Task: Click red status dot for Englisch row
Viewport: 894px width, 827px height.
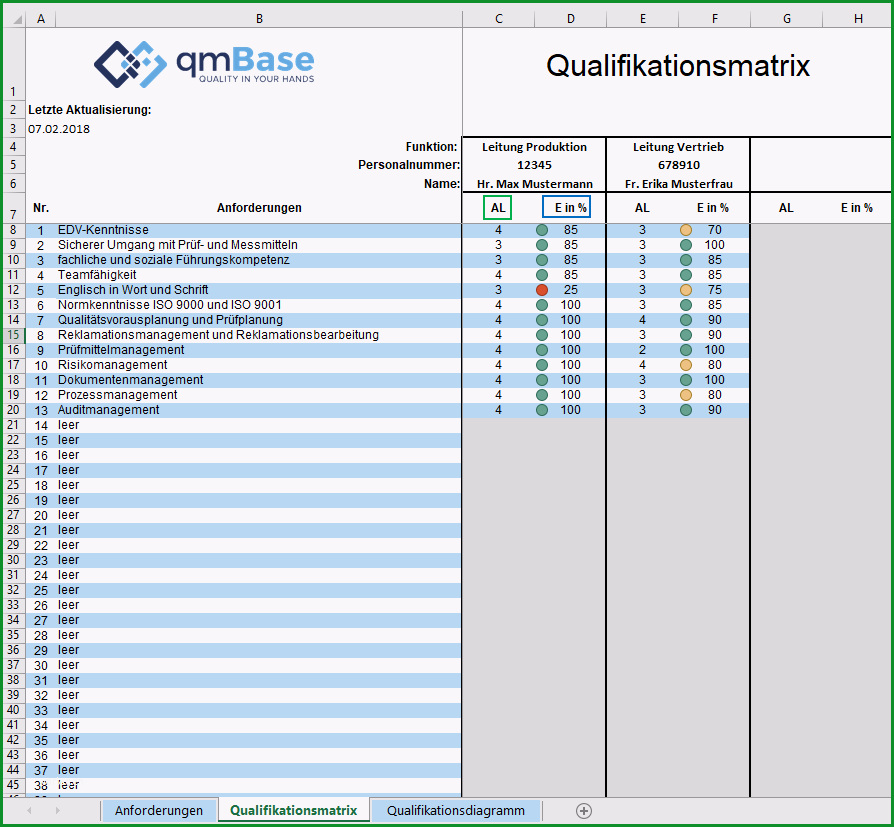Action: pyautogui.click(x=542, y=290)
